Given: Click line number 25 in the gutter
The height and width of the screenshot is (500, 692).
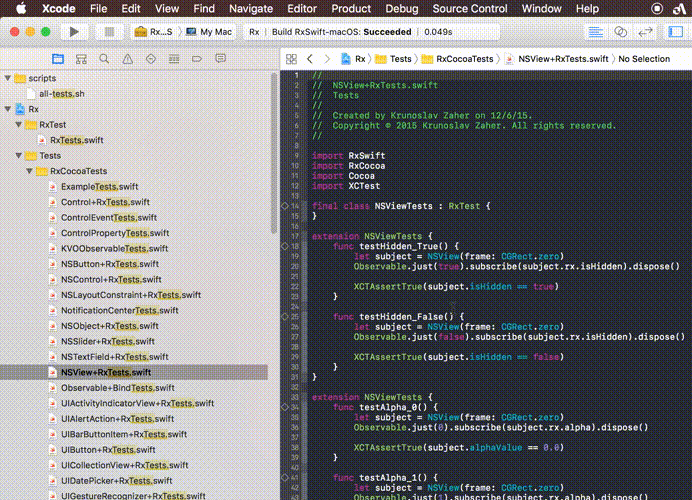Looking at the screenshot, I should 294,316.
